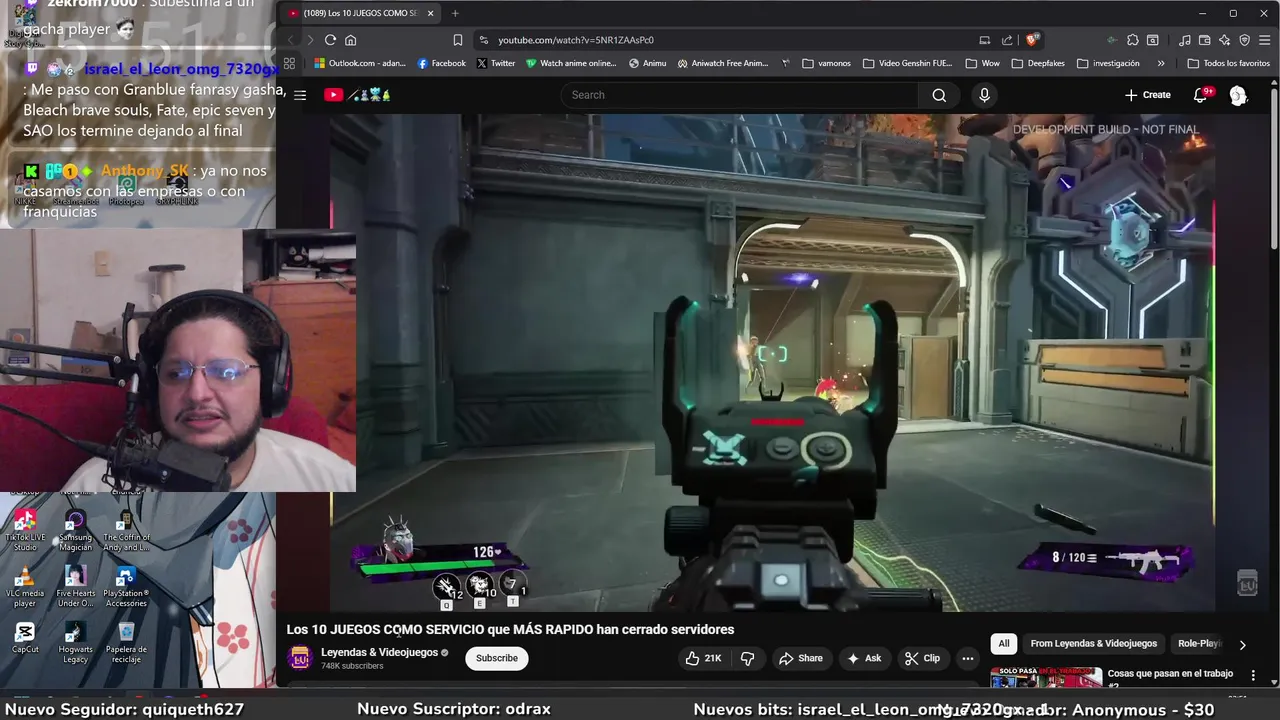
Task: Open the Cosas que pasan en el trabajo thumbnail
Action: 1046,679
